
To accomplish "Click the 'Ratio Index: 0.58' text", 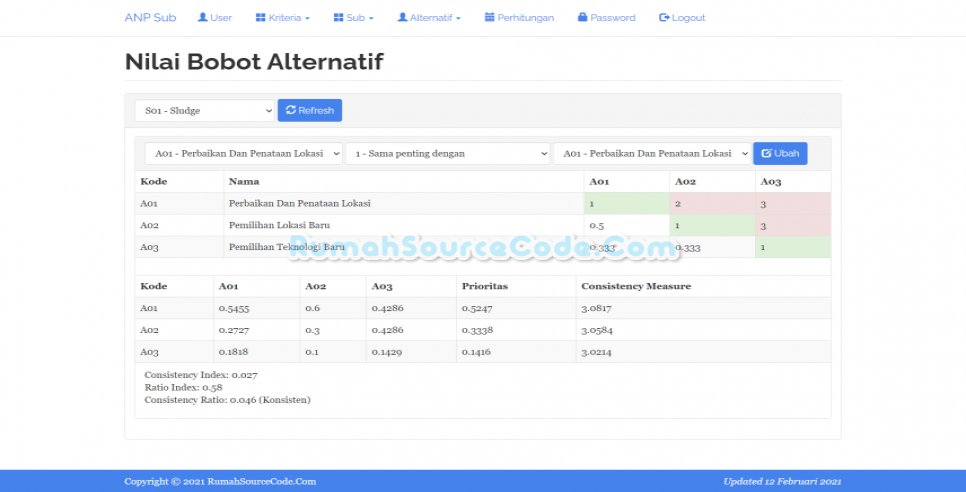I will [183, 387].
